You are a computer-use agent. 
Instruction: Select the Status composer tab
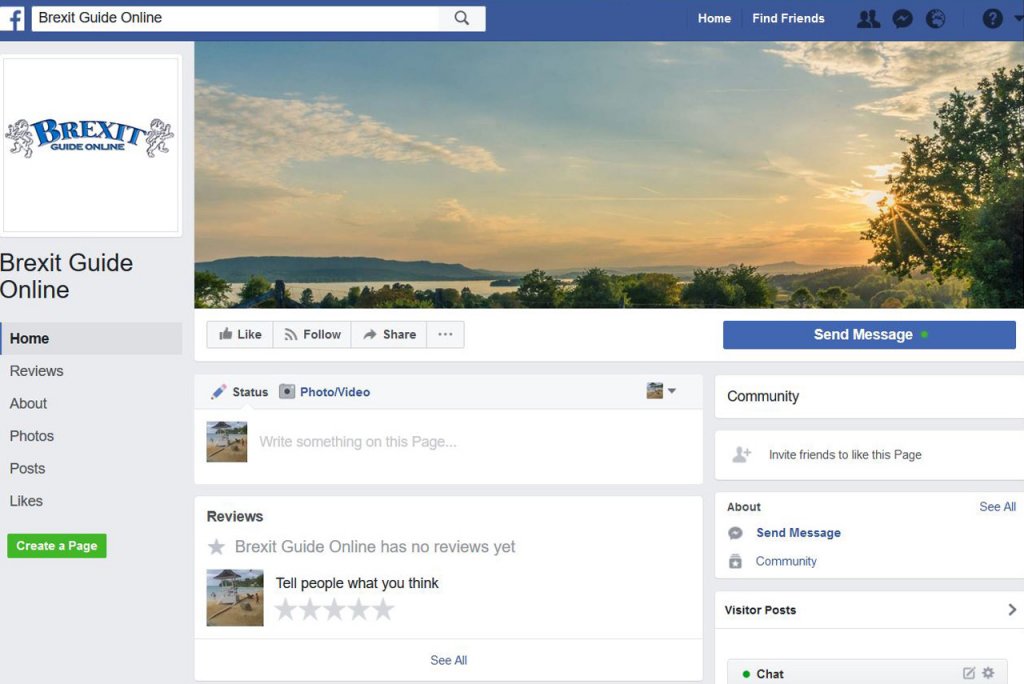click(239, 392)
